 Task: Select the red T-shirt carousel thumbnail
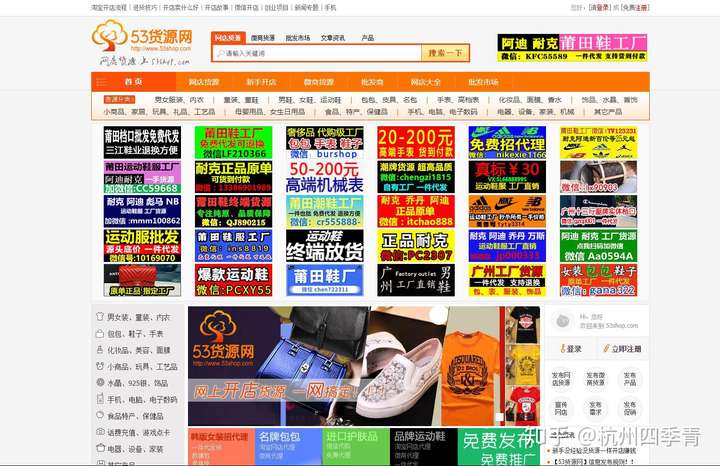coord(524,406)
